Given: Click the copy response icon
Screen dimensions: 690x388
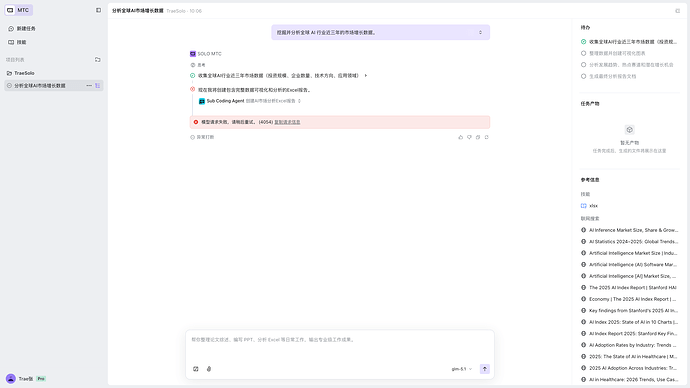Looking at the screenshot, I should tap(478, 137).
